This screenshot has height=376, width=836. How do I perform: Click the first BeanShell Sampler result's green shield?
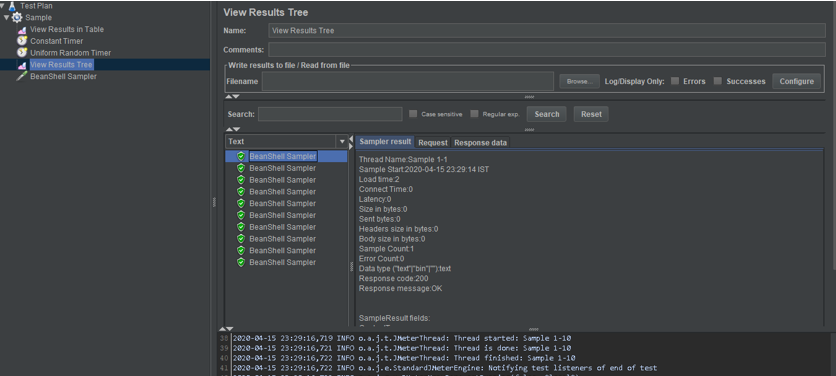pos(241,156)
